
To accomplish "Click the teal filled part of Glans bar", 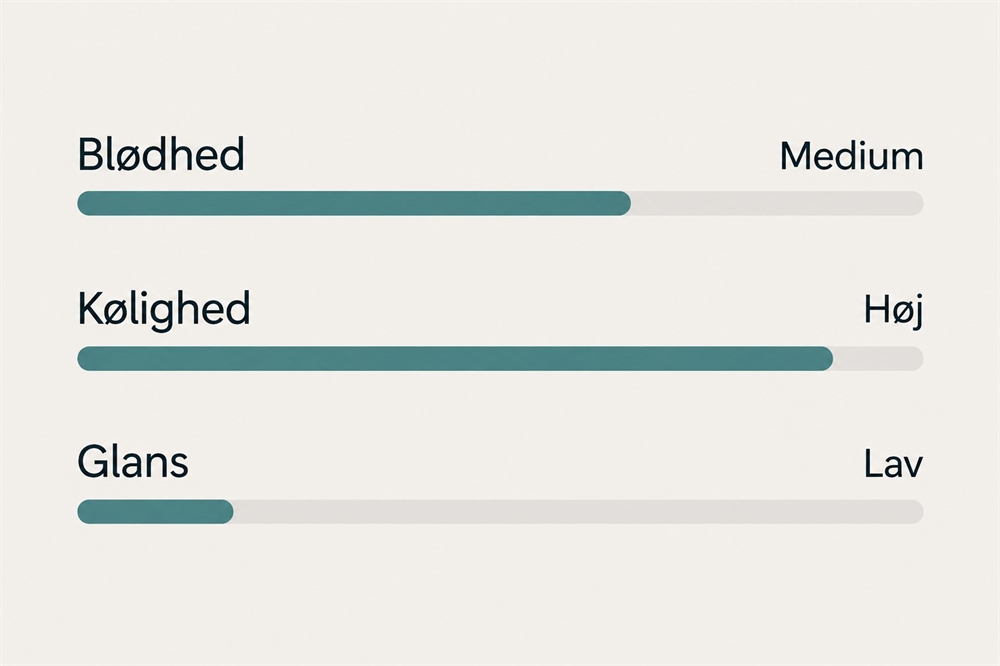I will (155, 512).
